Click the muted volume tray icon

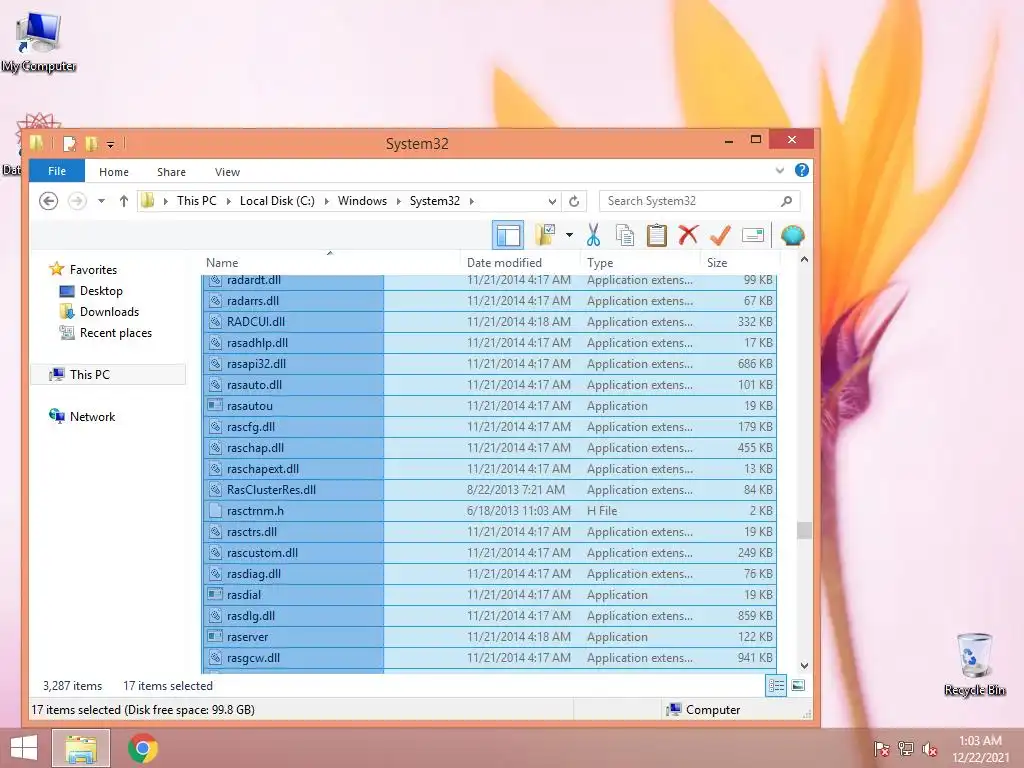pyautogui.click(x=929, y=749)
